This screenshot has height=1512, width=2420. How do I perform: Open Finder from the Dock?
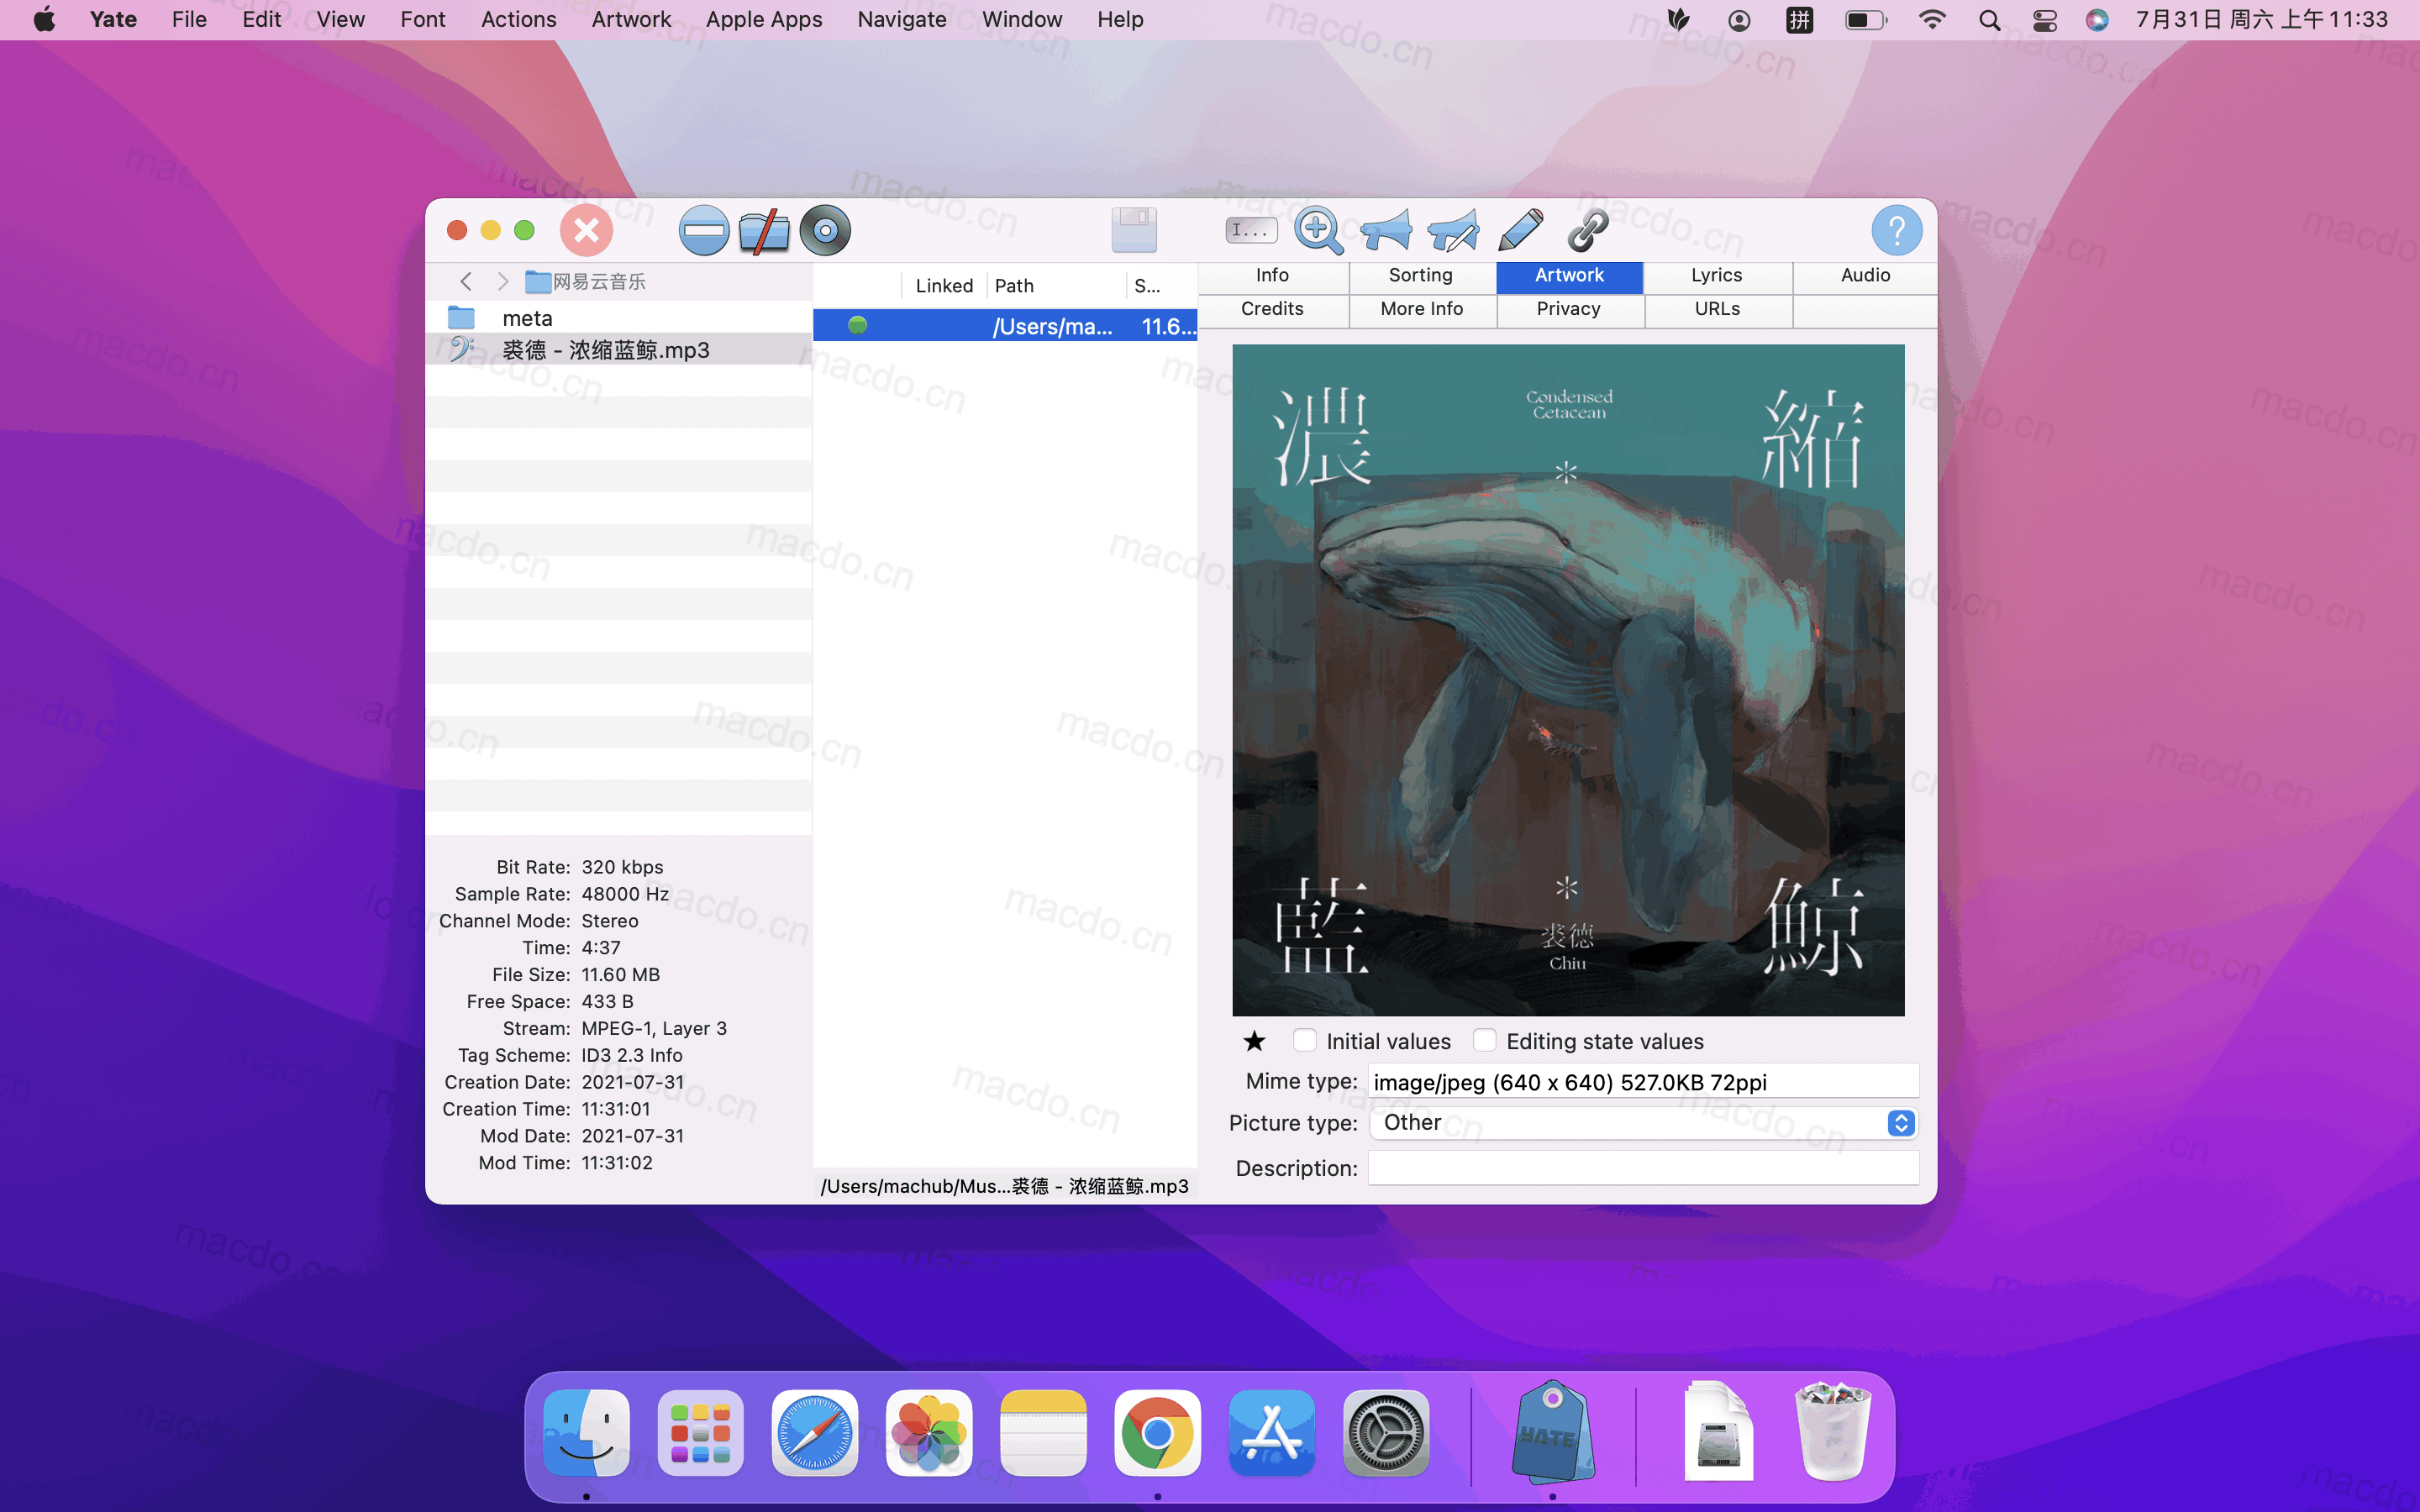tap(586, 1432)
